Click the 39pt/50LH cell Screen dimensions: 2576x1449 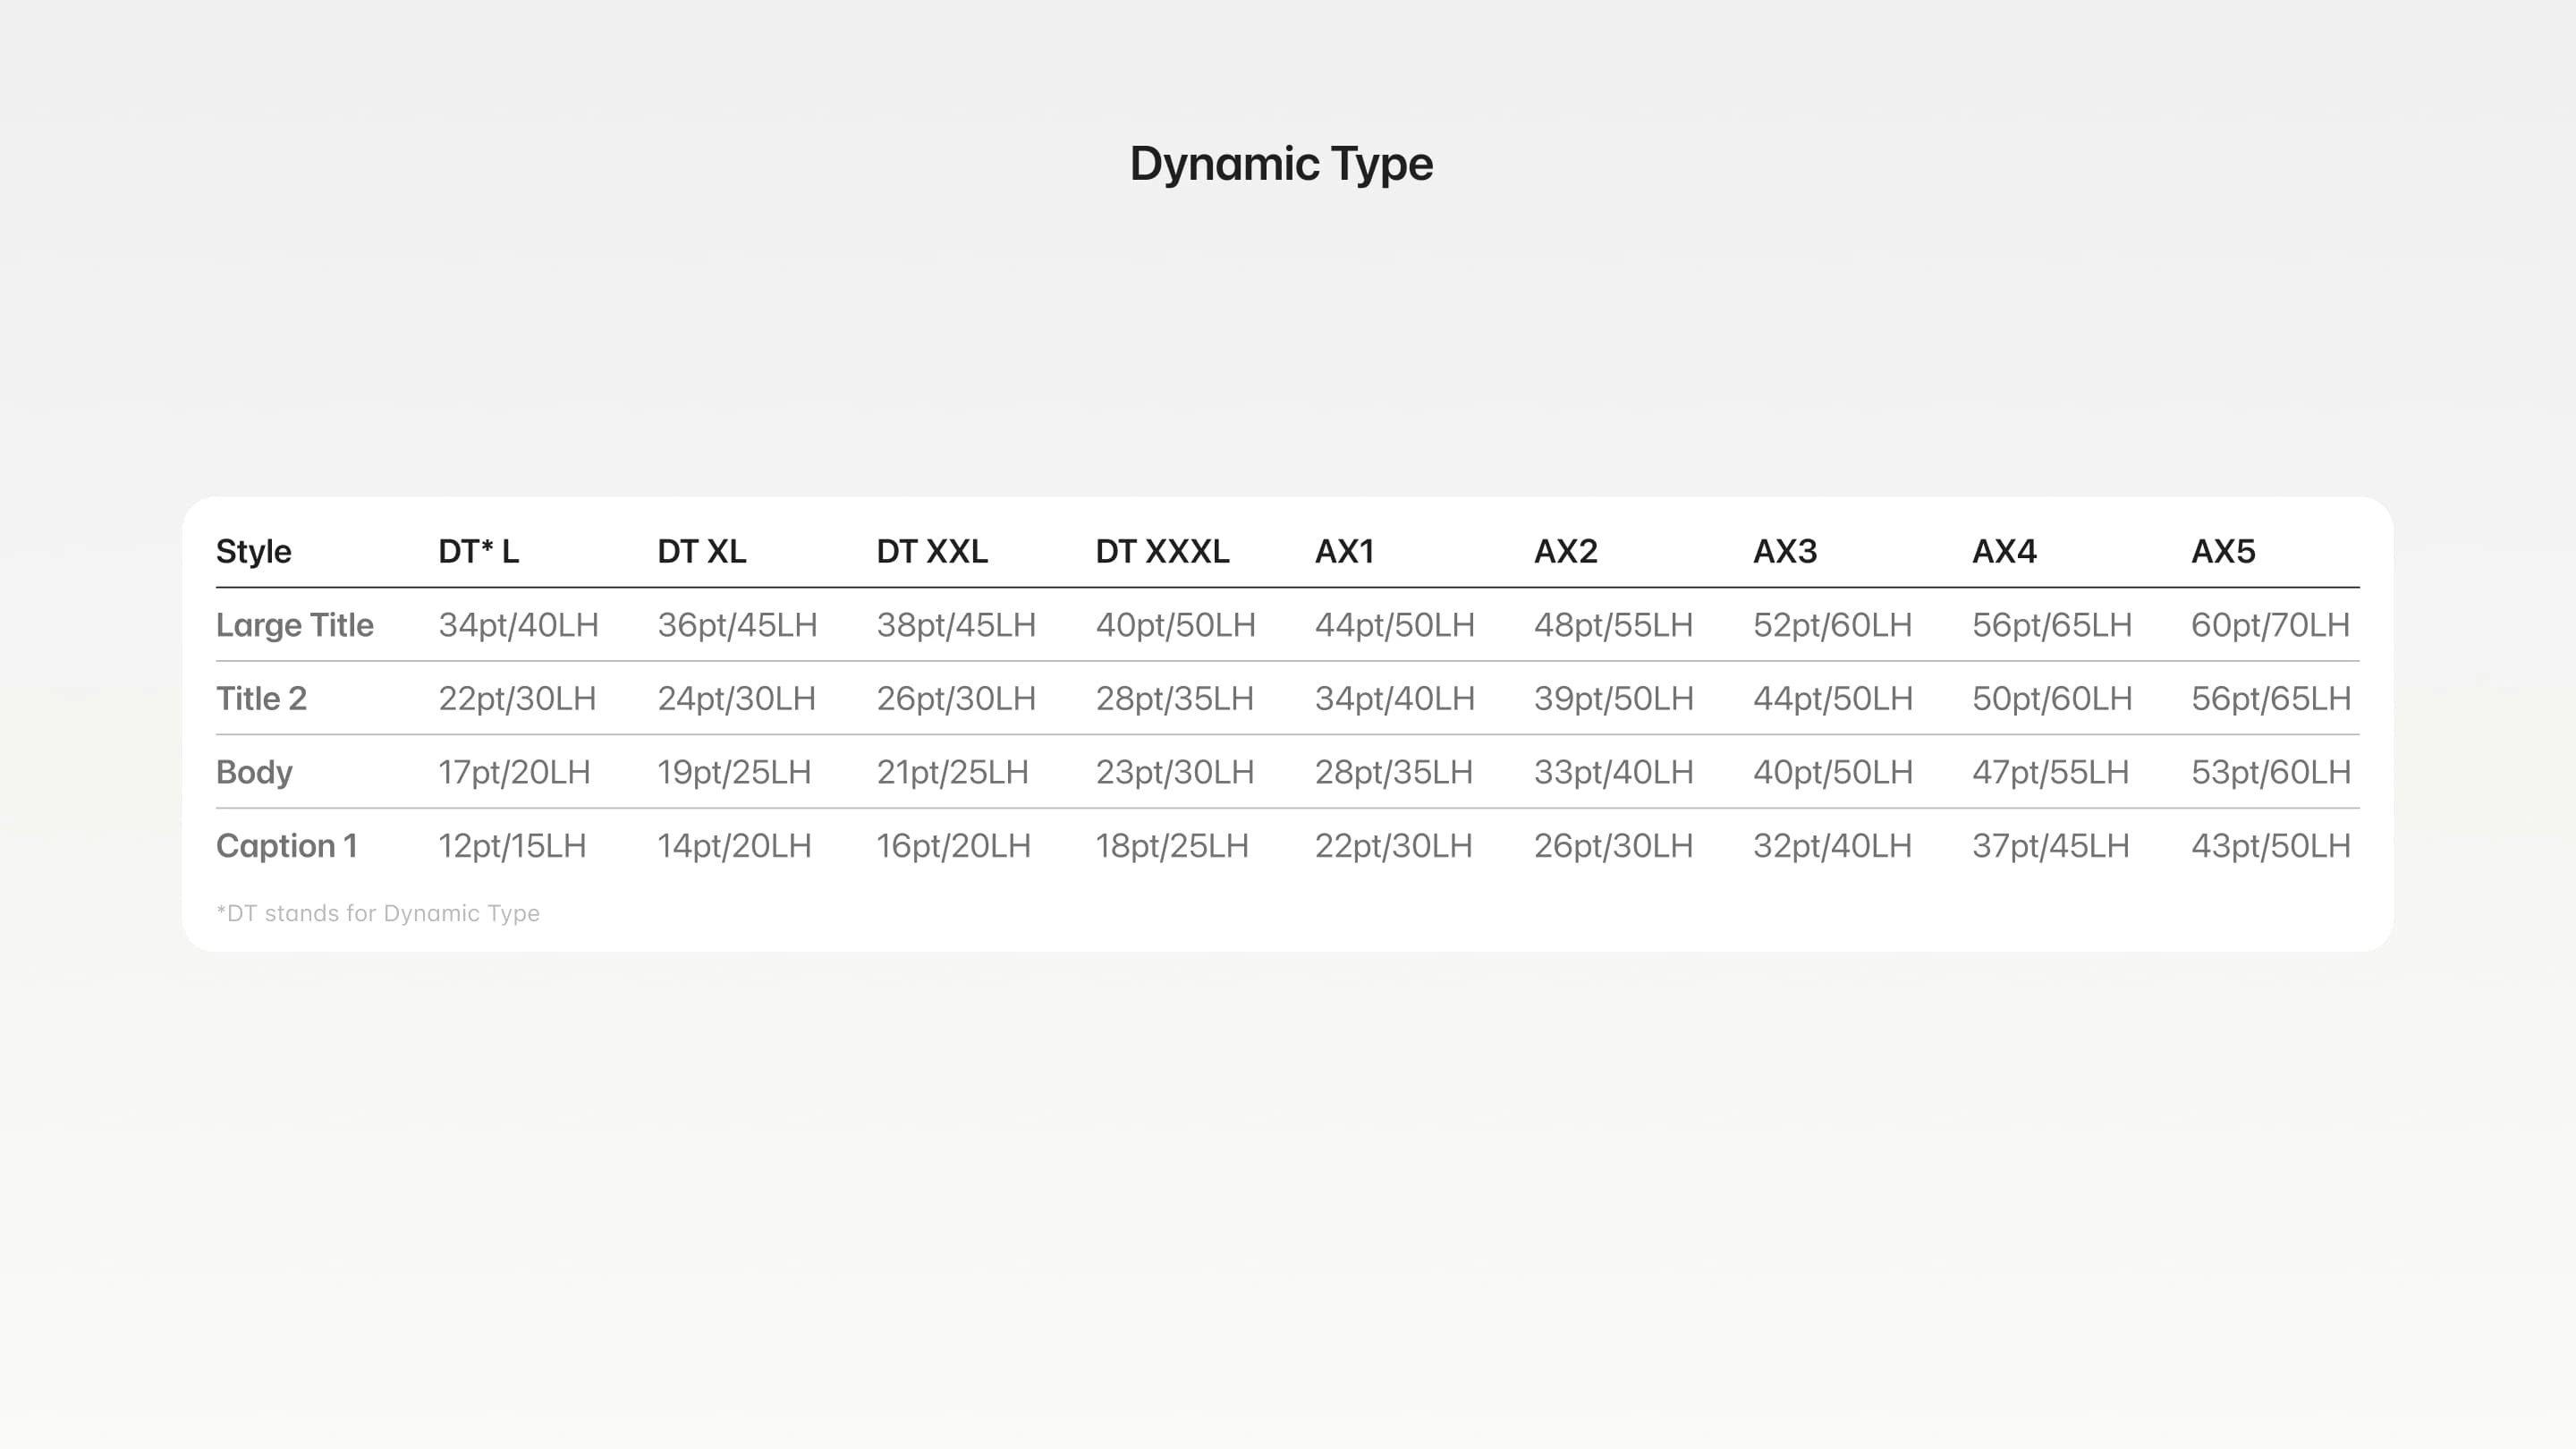(x=1614, y=698)
